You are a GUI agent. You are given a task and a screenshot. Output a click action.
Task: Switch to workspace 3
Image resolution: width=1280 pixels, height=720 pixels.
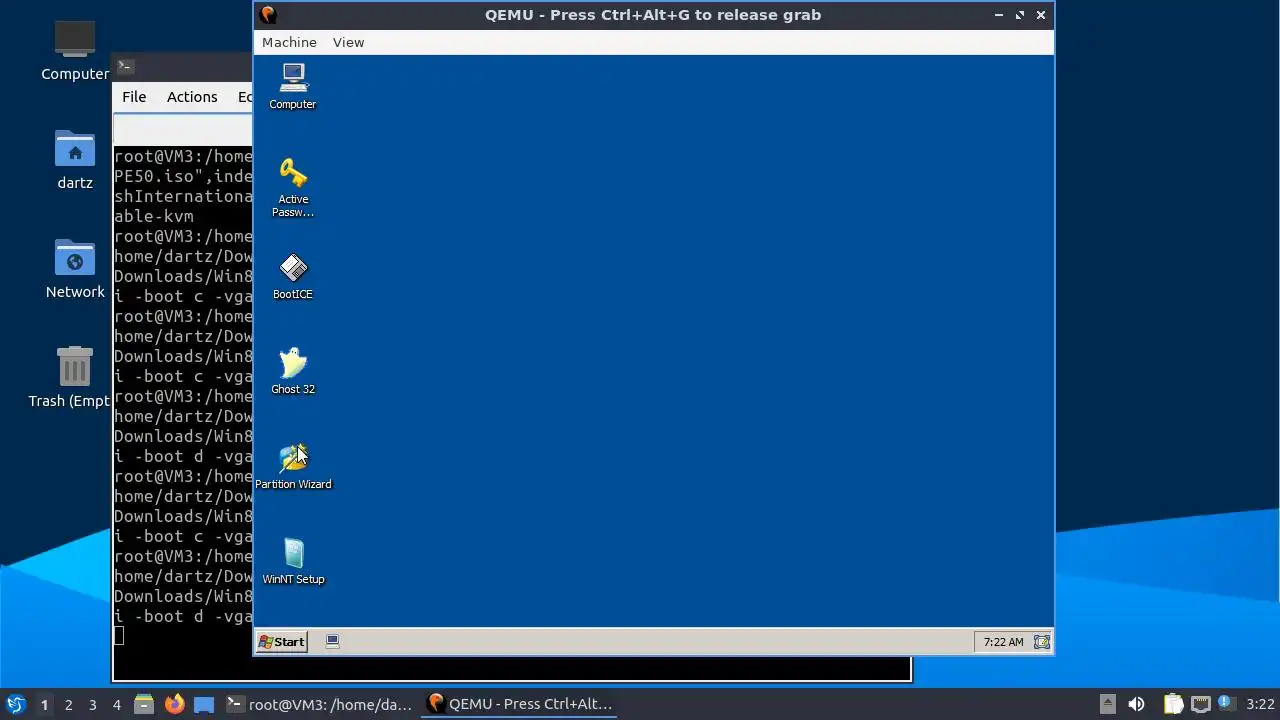(92, 704)
